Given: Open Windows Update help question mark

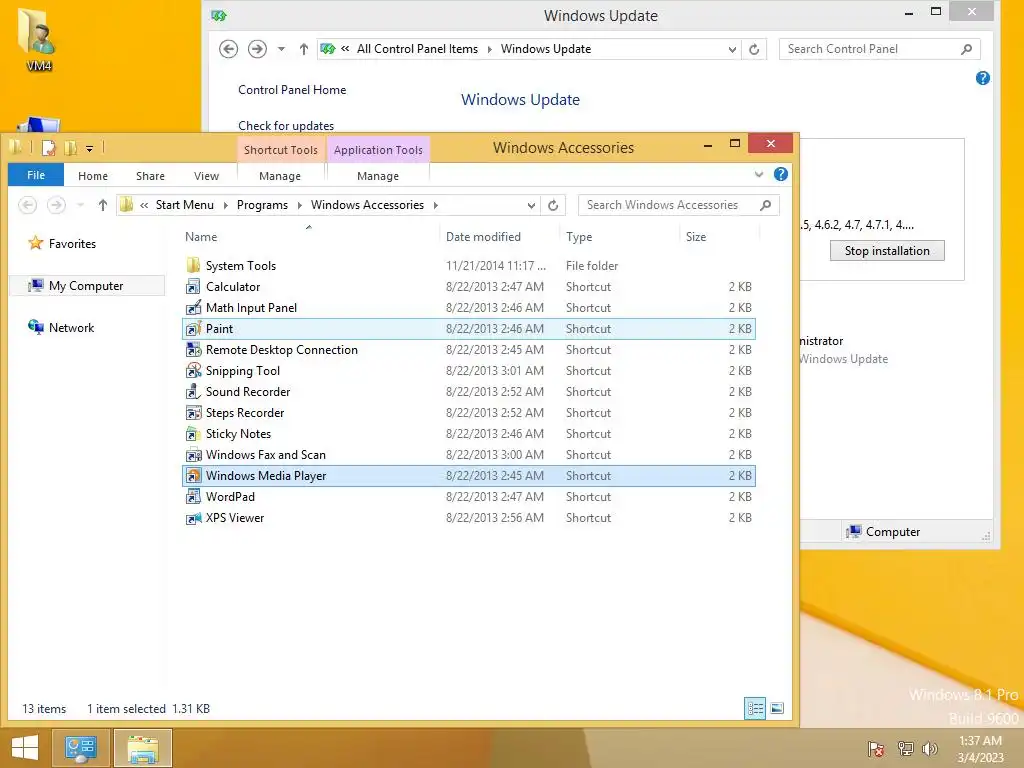Looking at the screenshot, I should click(982, 78).
